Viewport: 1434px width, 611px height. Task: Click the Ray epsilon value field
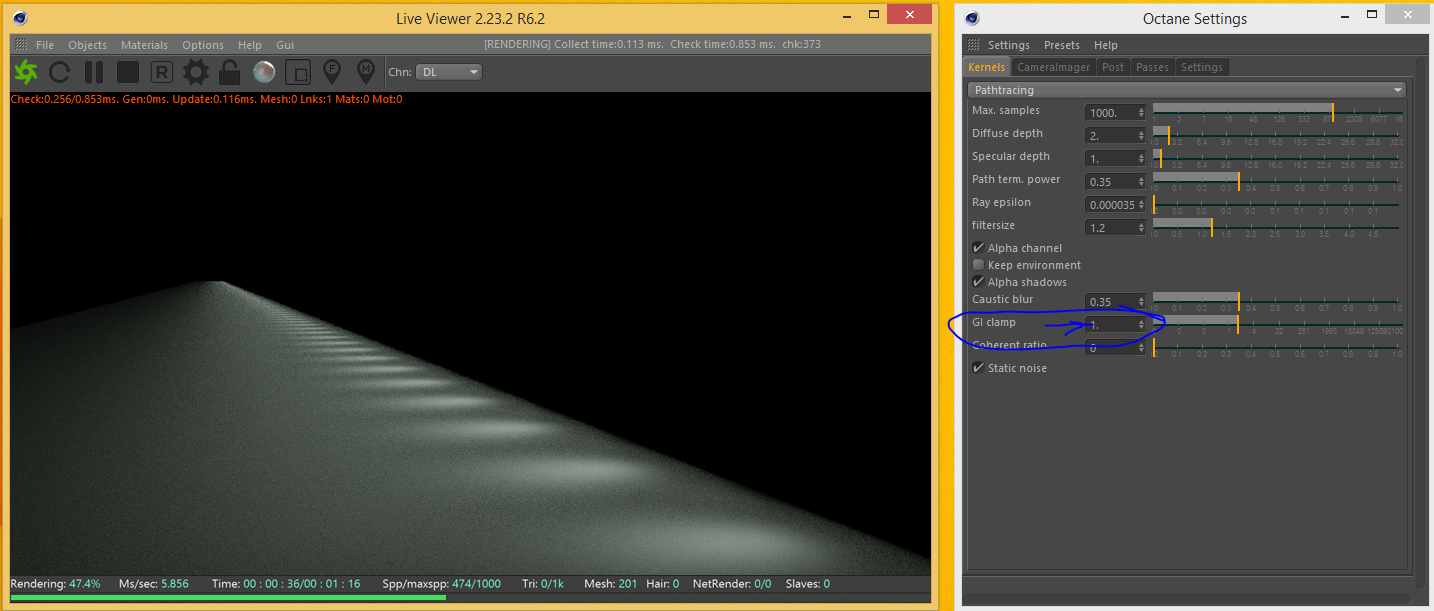coord(1116,205)
